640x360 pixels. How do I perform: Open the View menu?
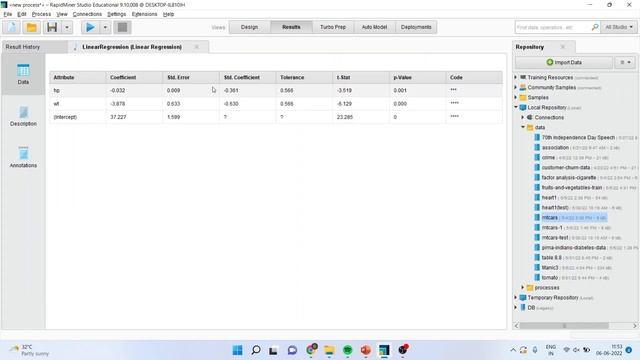[x=62, y=14]
